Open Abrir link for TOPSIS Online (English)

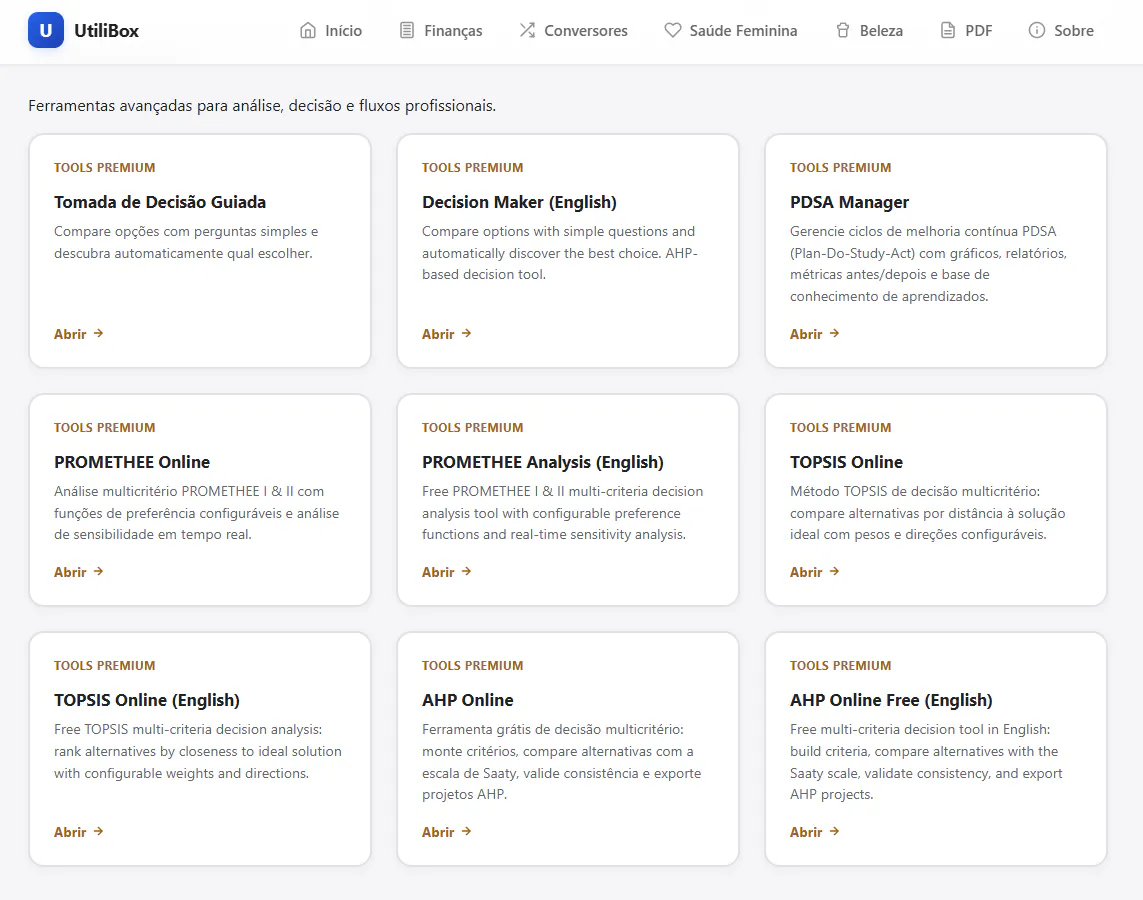(79, 831)
